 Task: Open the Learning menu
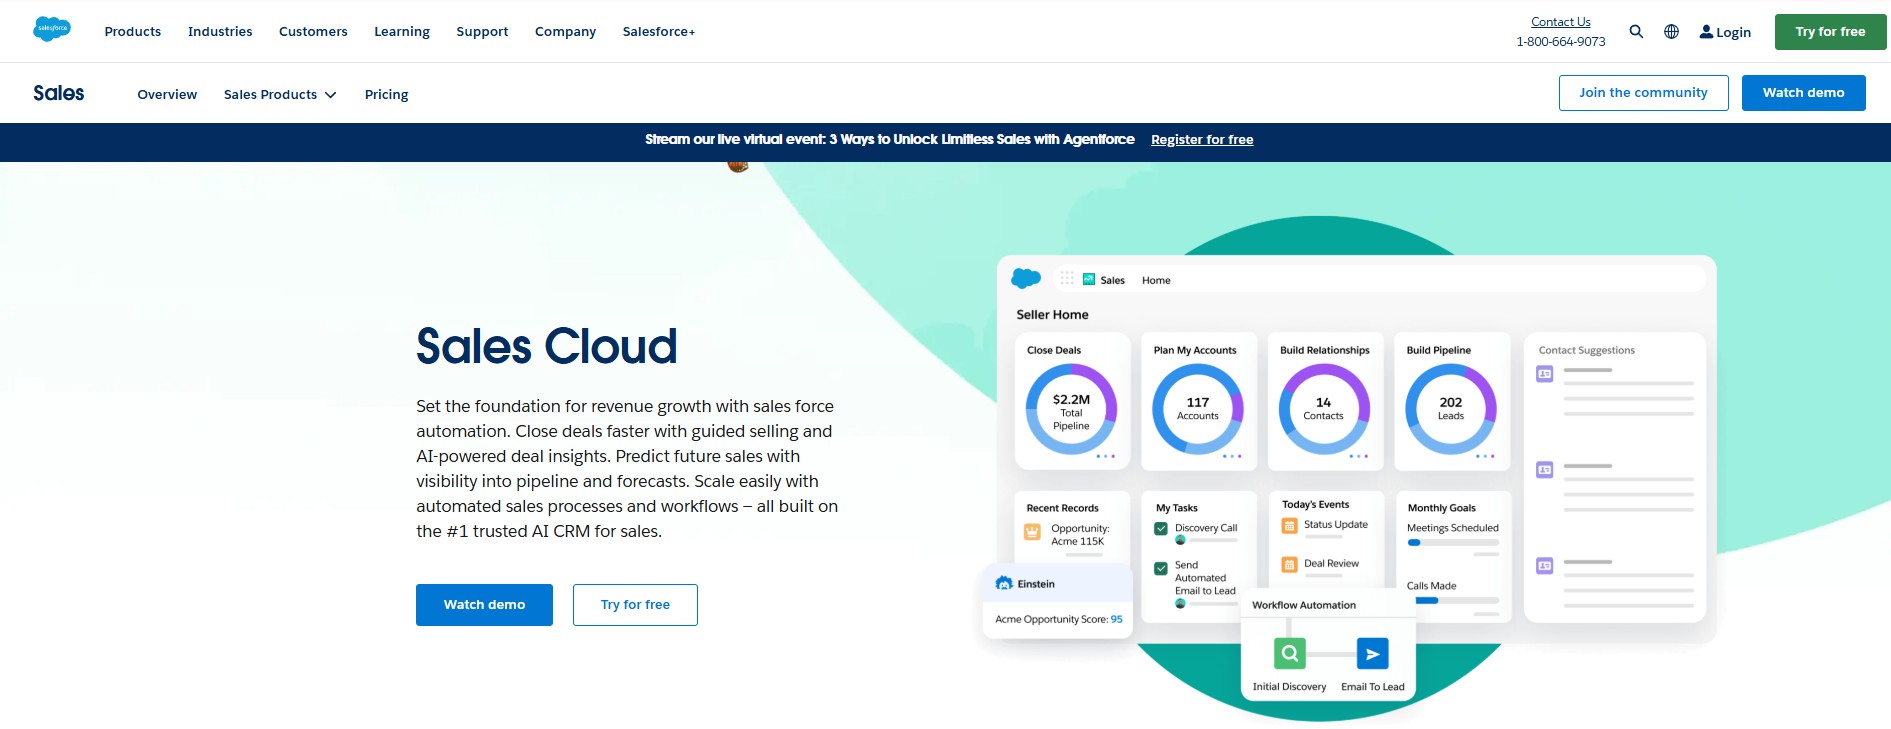(x=402, y=31)
